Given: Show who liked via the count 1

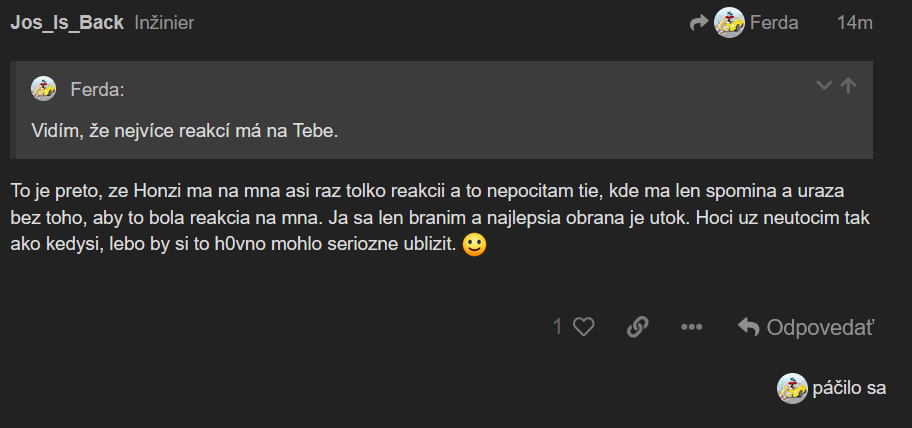Looking at the screenshot, I should (x=557, y=326).
